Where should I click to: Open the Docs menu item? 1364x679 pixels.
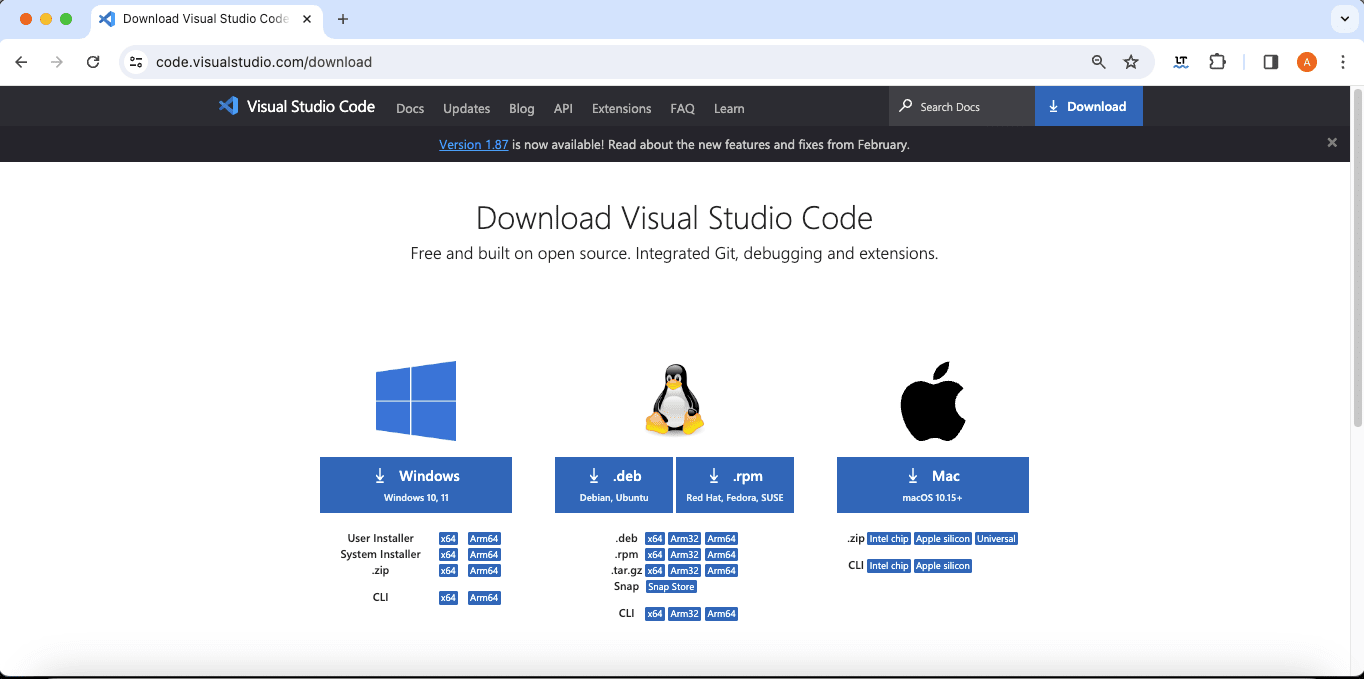(410, 109)
